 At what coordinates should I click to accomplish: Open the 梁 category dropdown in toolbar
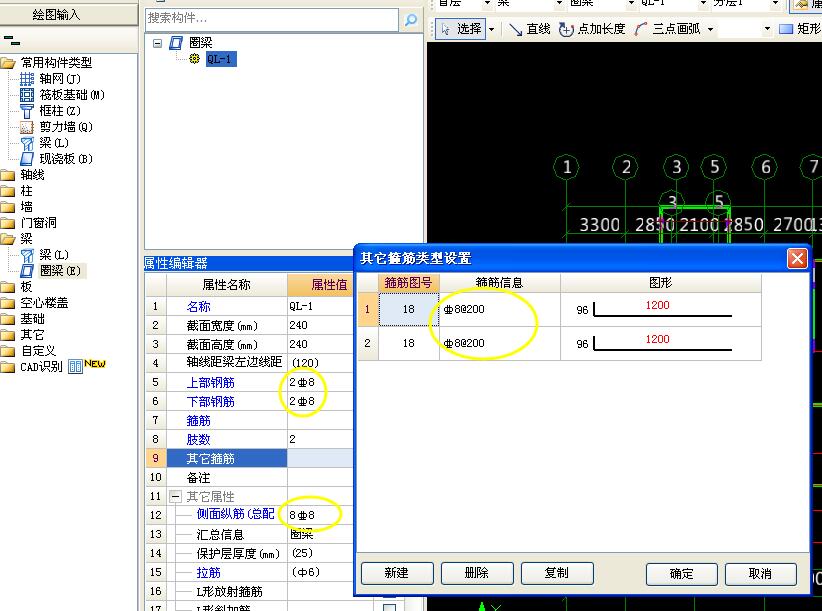tap(559, 3)
